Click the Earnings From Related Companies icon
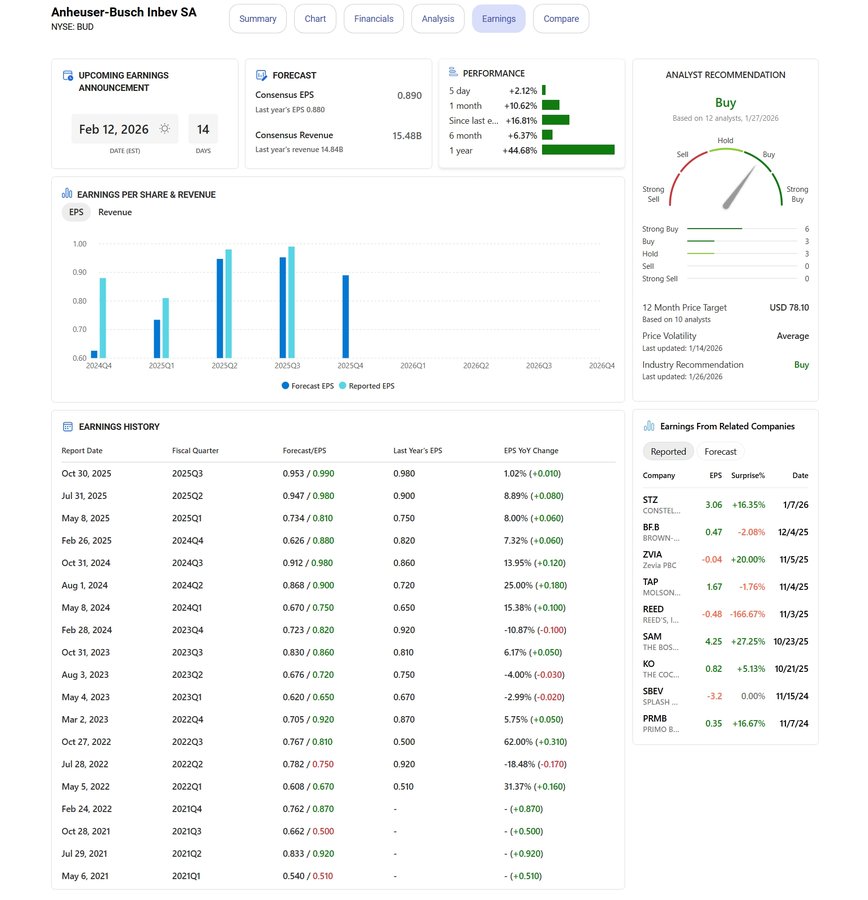868x900 pixels. point(649,426)
